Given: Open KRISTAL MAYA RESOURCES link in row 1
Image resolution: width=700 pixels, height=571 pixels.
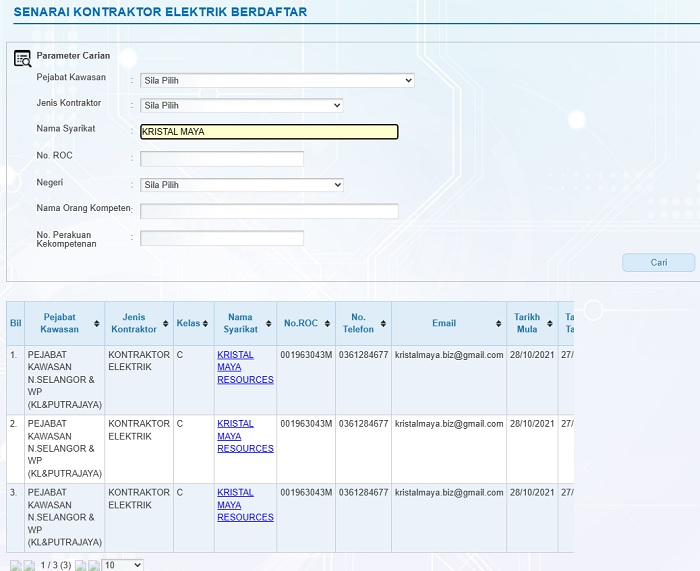Looking at the screenshot, I should pyautogui.click(x=245, y=367).
